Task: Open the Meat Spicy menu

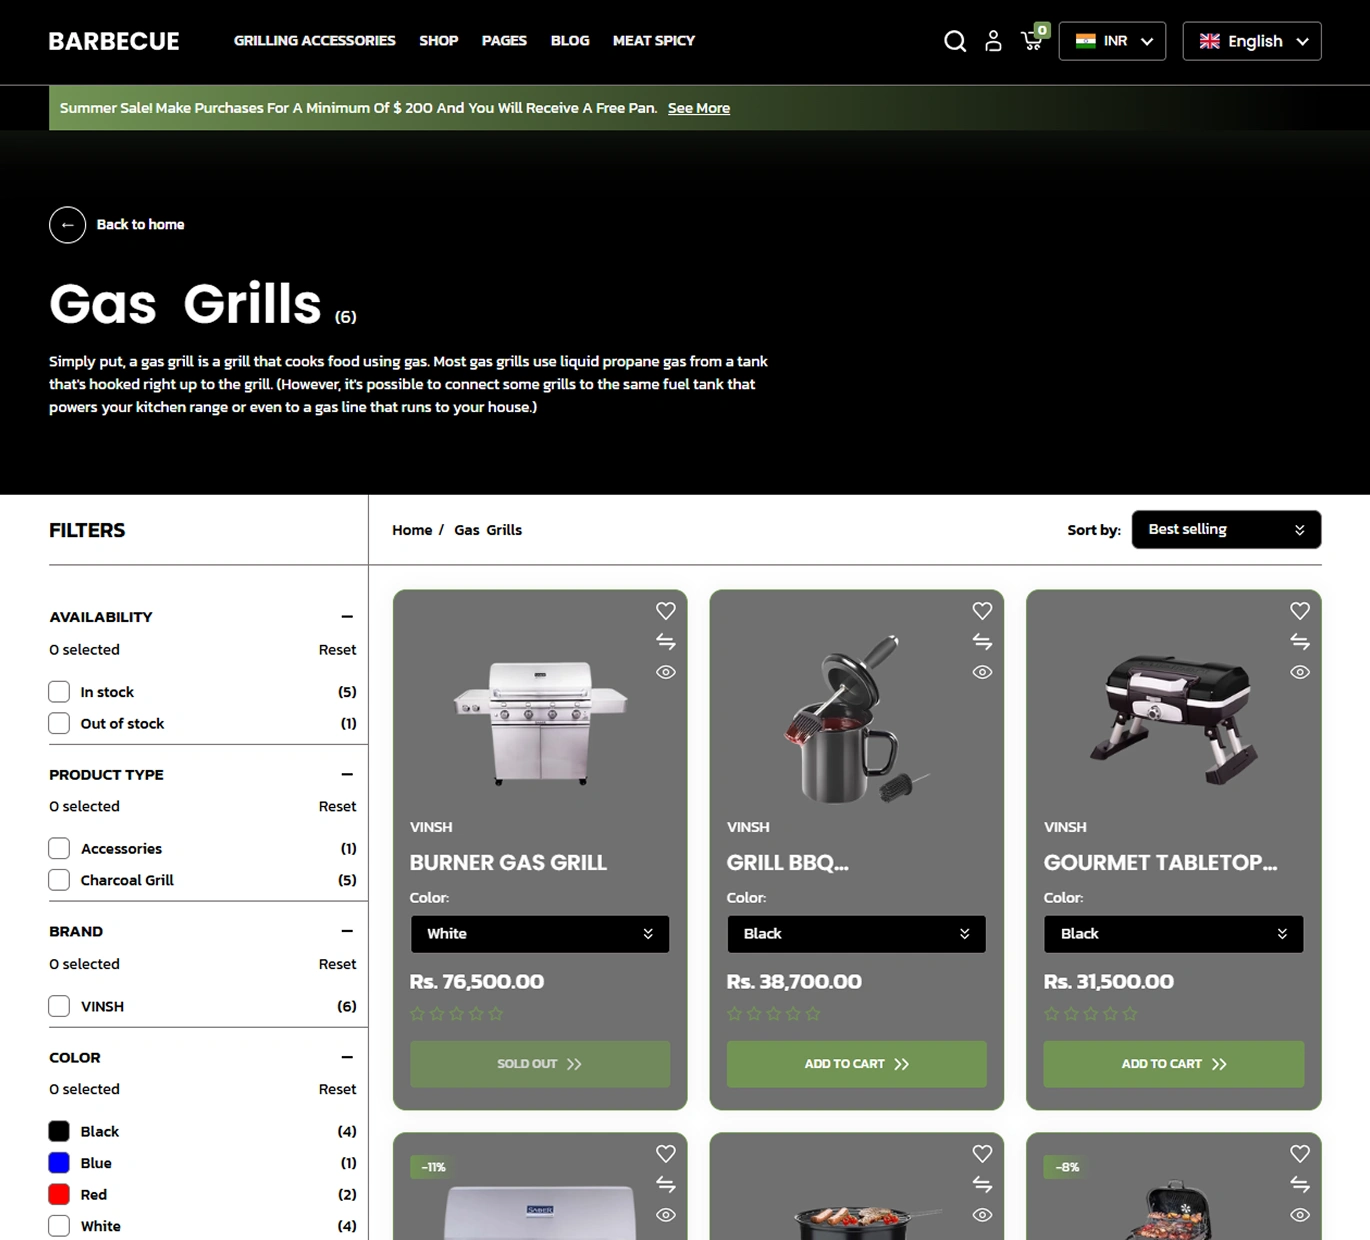Action: pos(654,41)
